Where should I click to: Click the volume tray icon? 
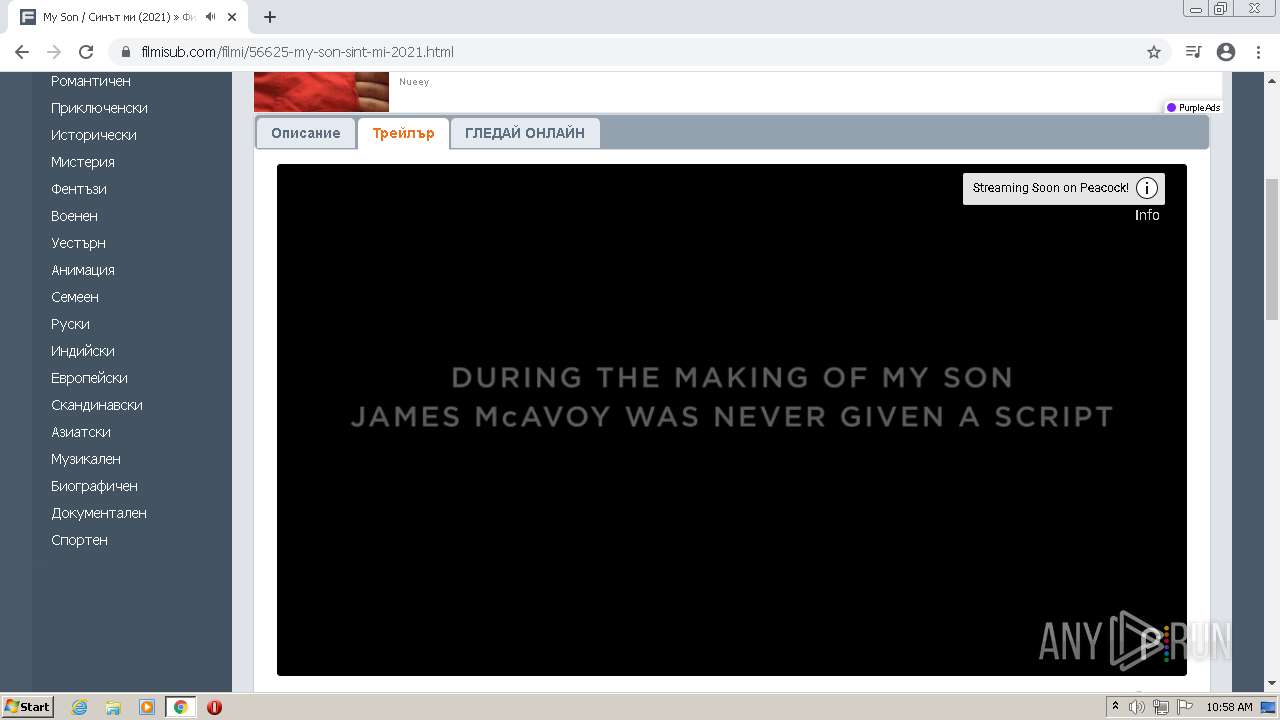click(1137, 707)
